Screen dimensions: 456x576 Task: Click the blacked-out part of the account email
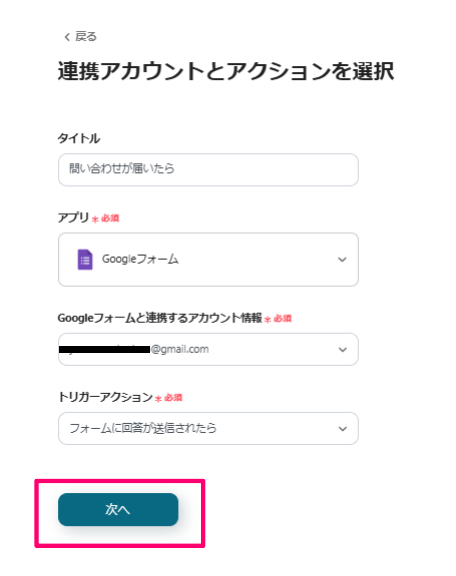[104, 349]
